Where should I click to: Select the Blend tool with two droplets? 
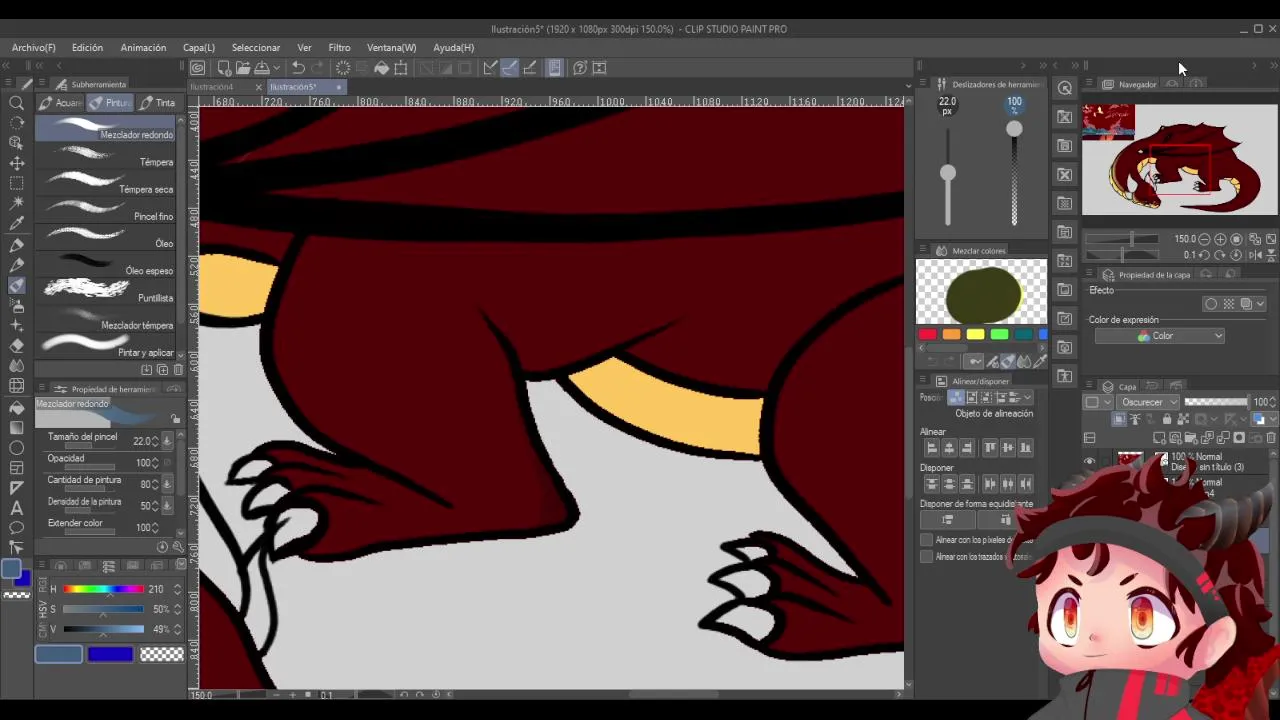tap(16, 366)
